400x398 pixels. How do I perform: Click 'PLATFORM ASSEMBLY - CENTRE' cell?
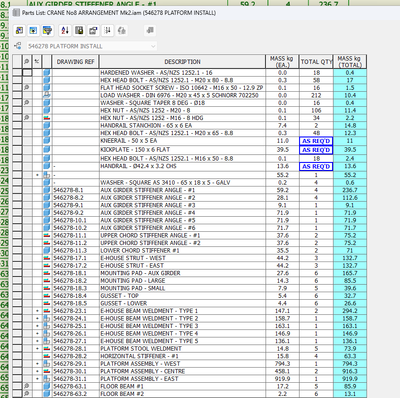182,371
